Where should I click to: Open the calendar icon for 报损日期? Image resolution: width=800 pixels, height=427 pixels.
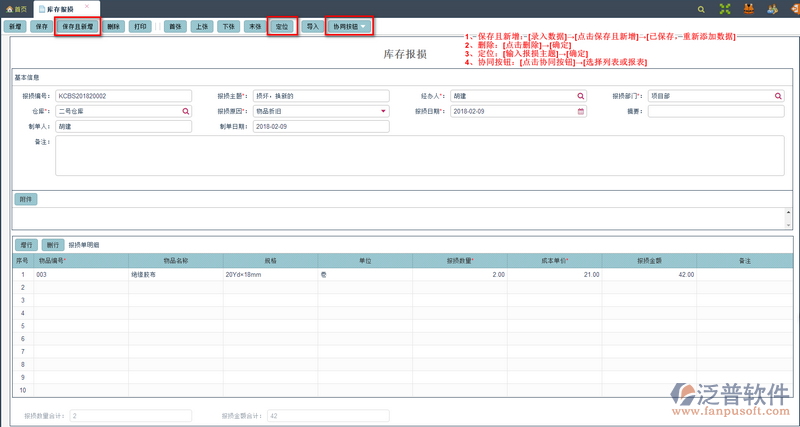[x=581, y=111]
